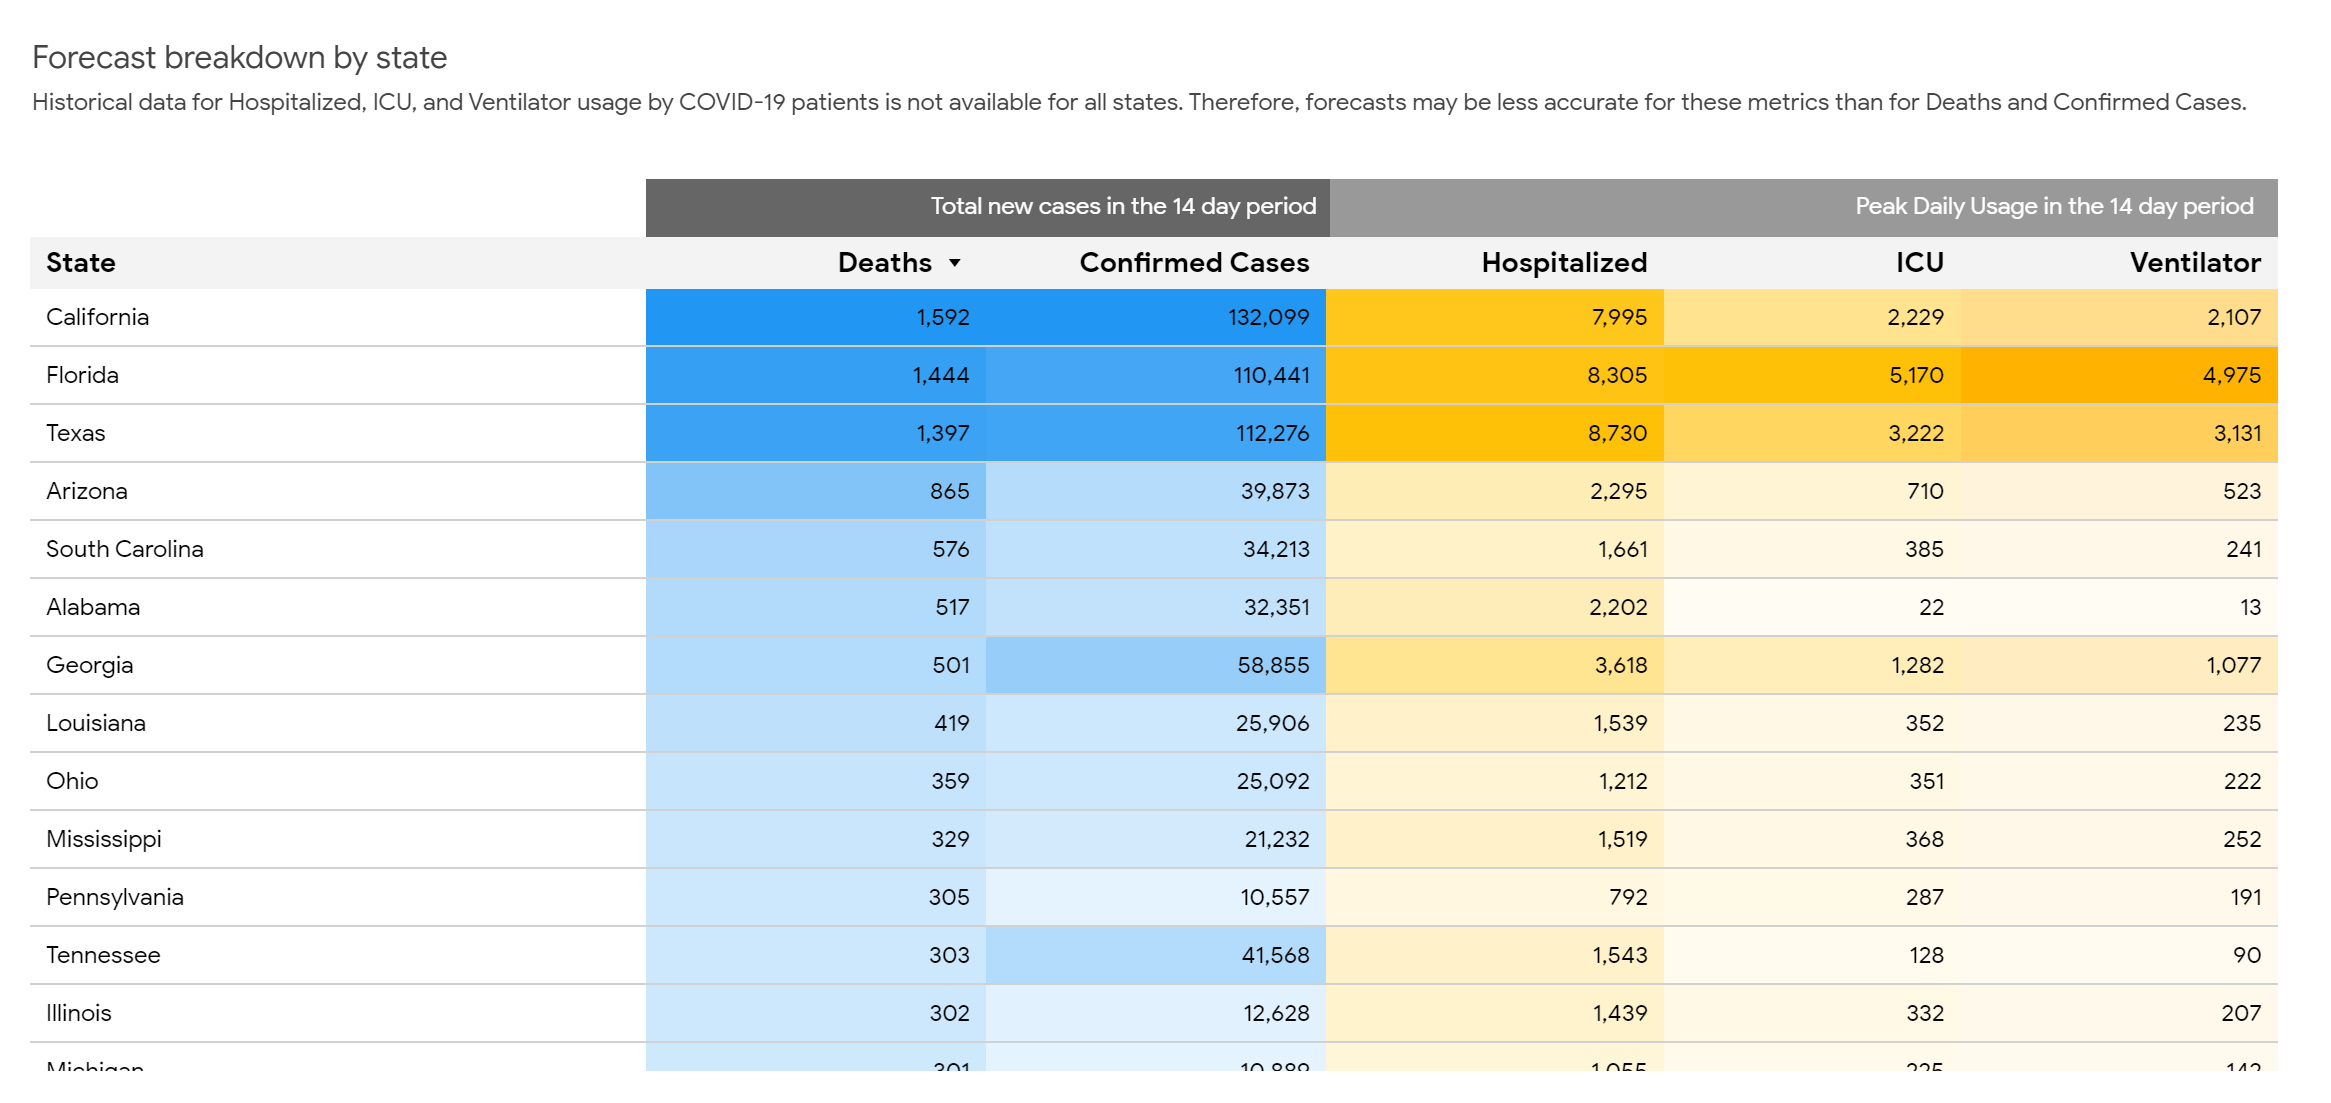The image size is (2331, 1103).
Task: Click the Ventilator column header
Action: pyautogui.click(x=2195, y=263)
